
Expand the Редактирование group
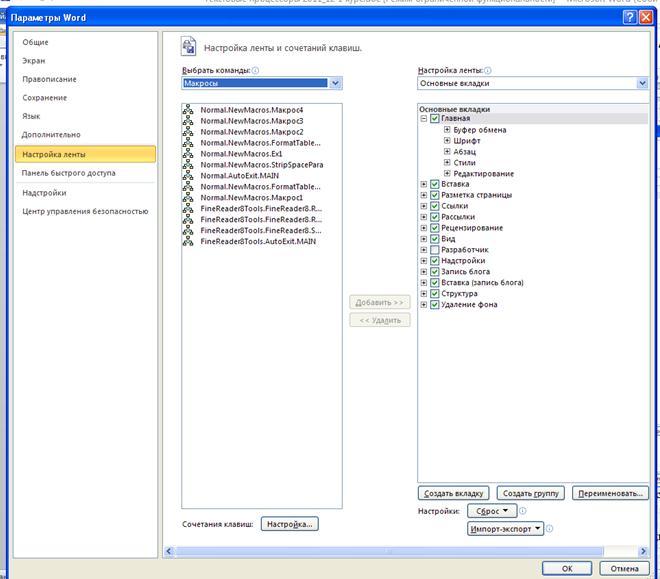(447, 173)
